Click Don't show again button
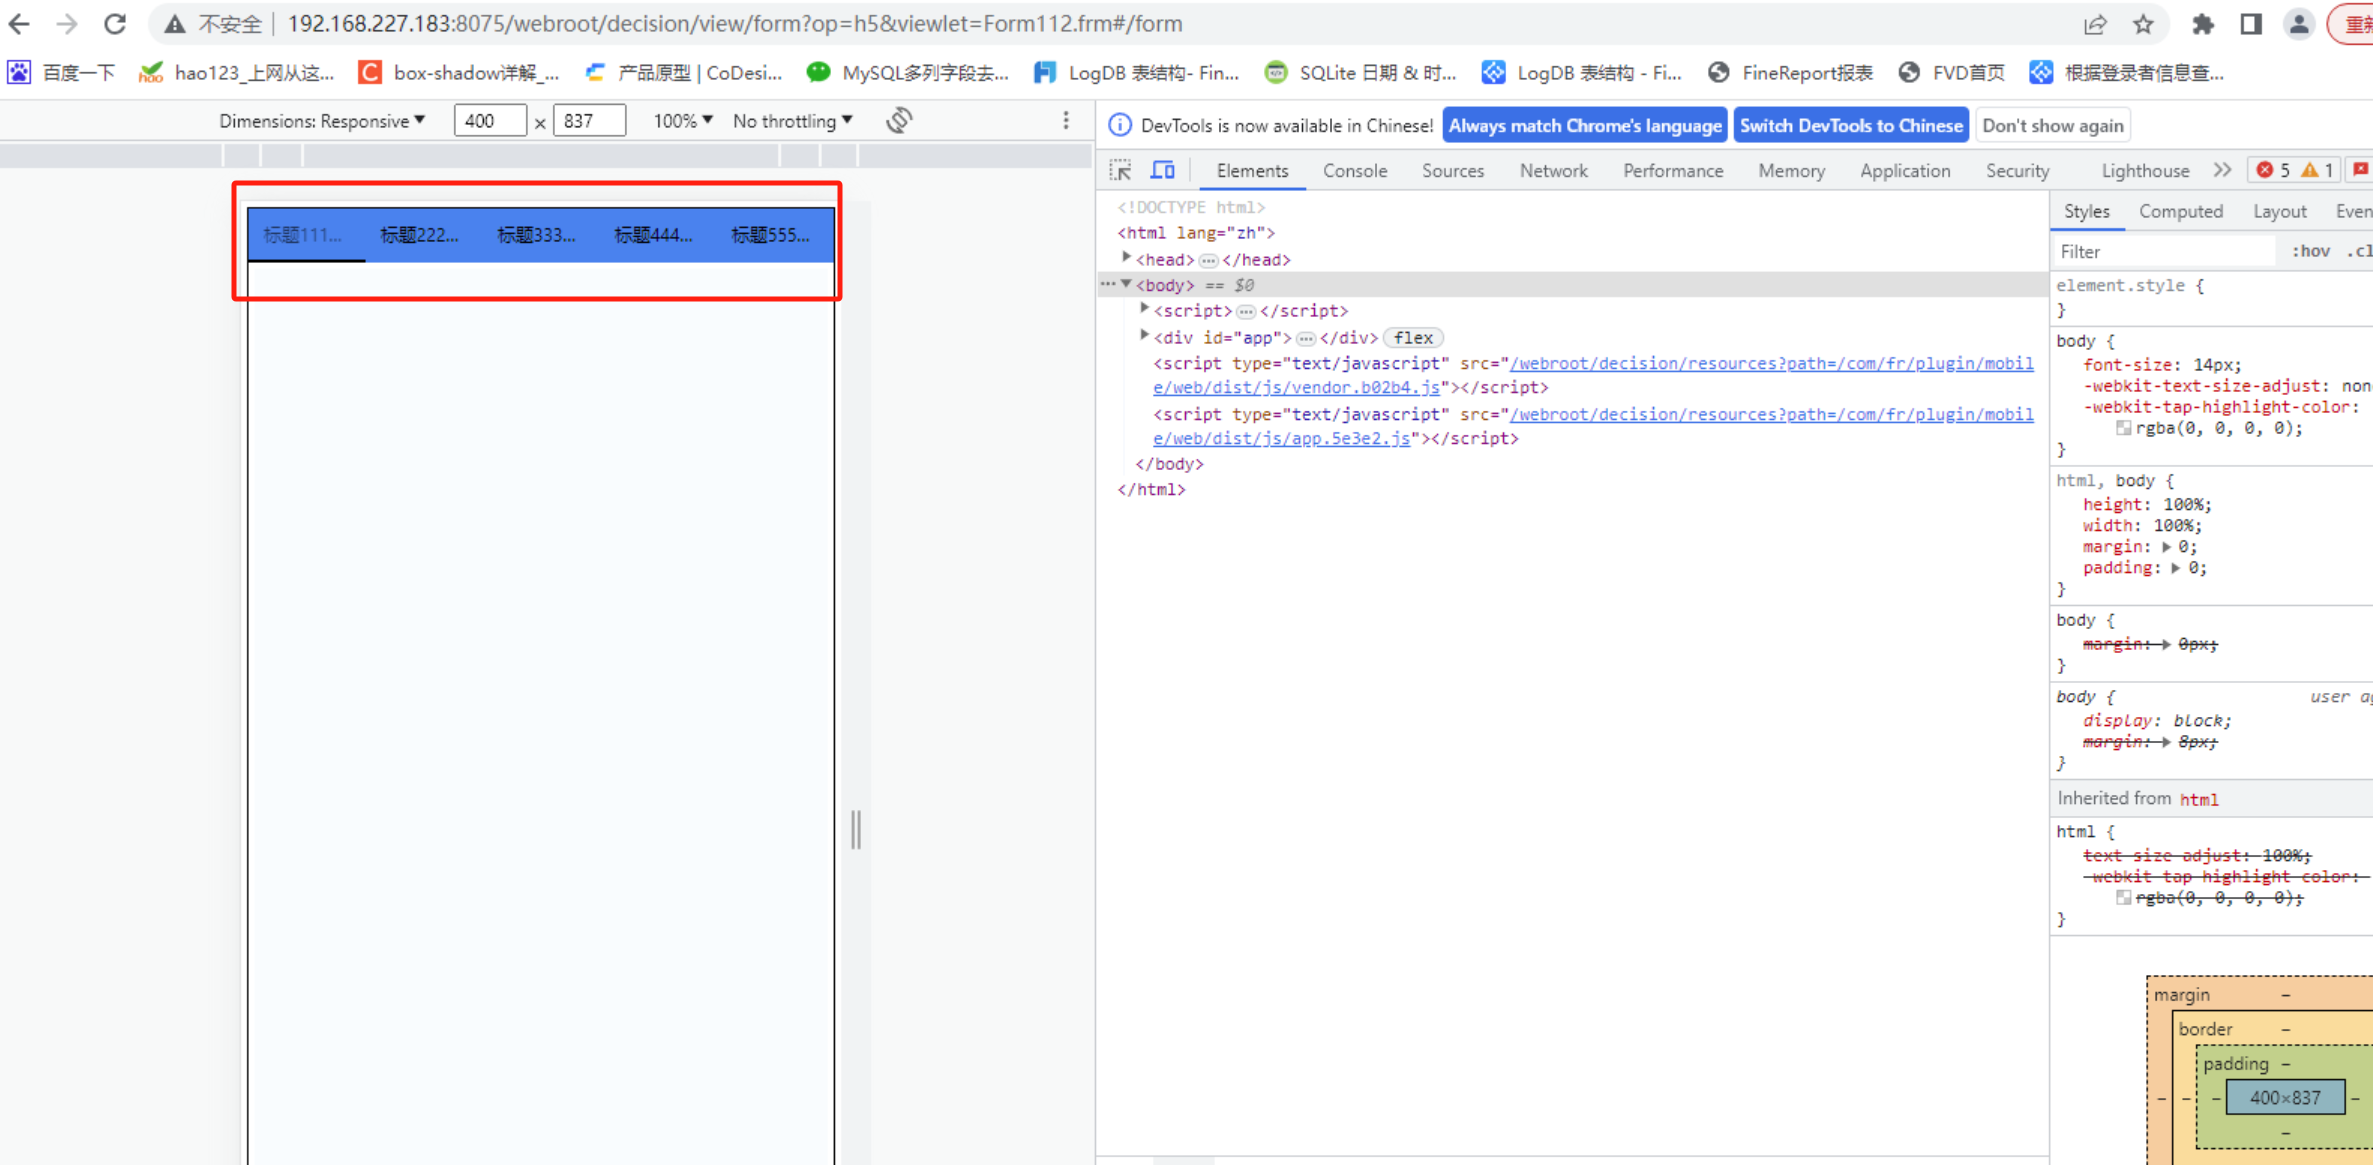The width and height of the screenshot is (2373, 1165). [2053, 125]
